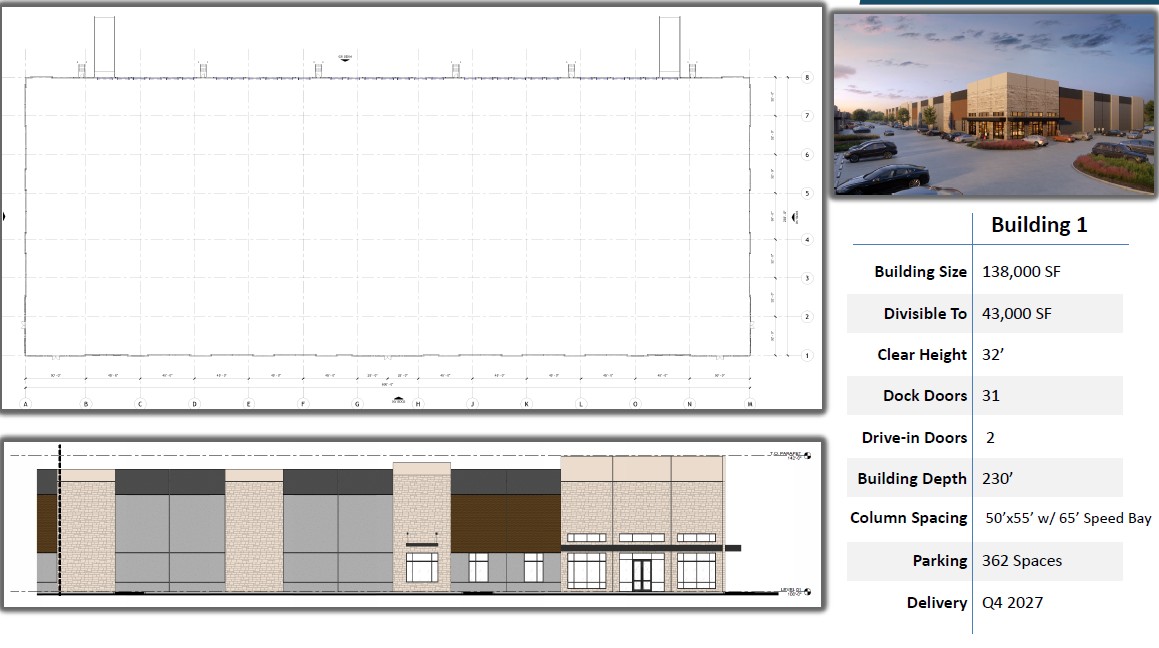
Task: Click the 362 Spaces parking value
Action: tap(1021, 561)
